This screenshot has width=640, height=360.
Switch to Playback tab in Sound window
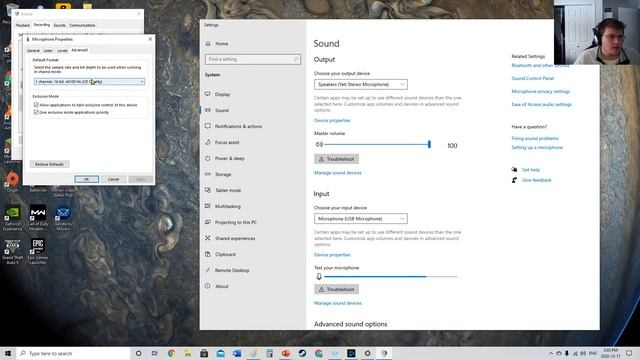click(23, 25)
